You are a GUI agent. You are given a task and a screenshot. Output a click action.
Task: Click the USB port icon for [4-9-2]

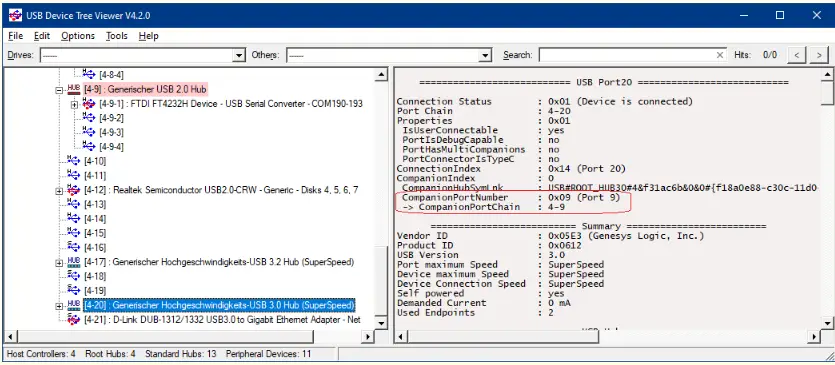click(89, 118)
